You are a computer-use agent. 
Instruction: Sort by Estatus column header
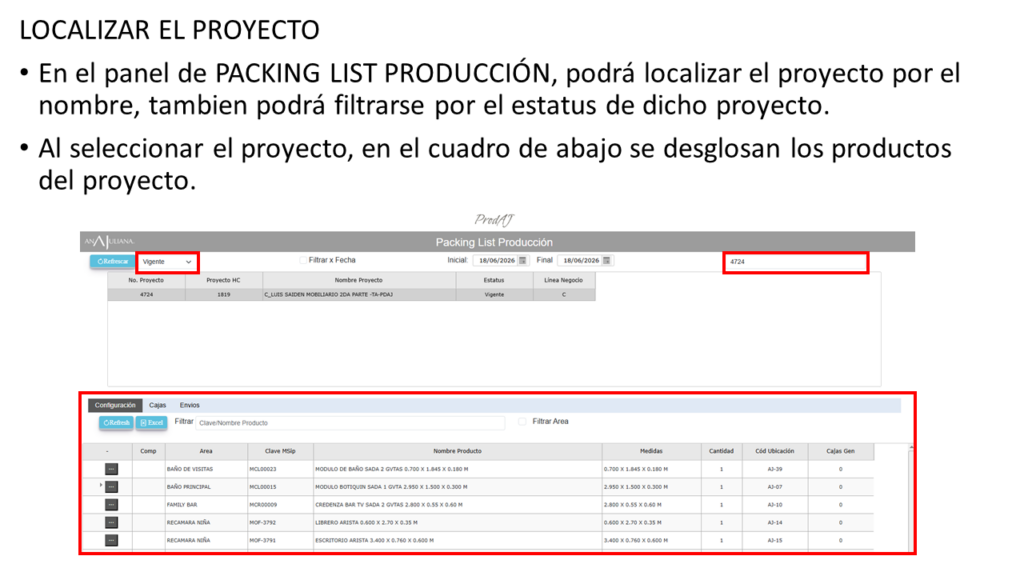pyautogui.click(x=494, y=280)
